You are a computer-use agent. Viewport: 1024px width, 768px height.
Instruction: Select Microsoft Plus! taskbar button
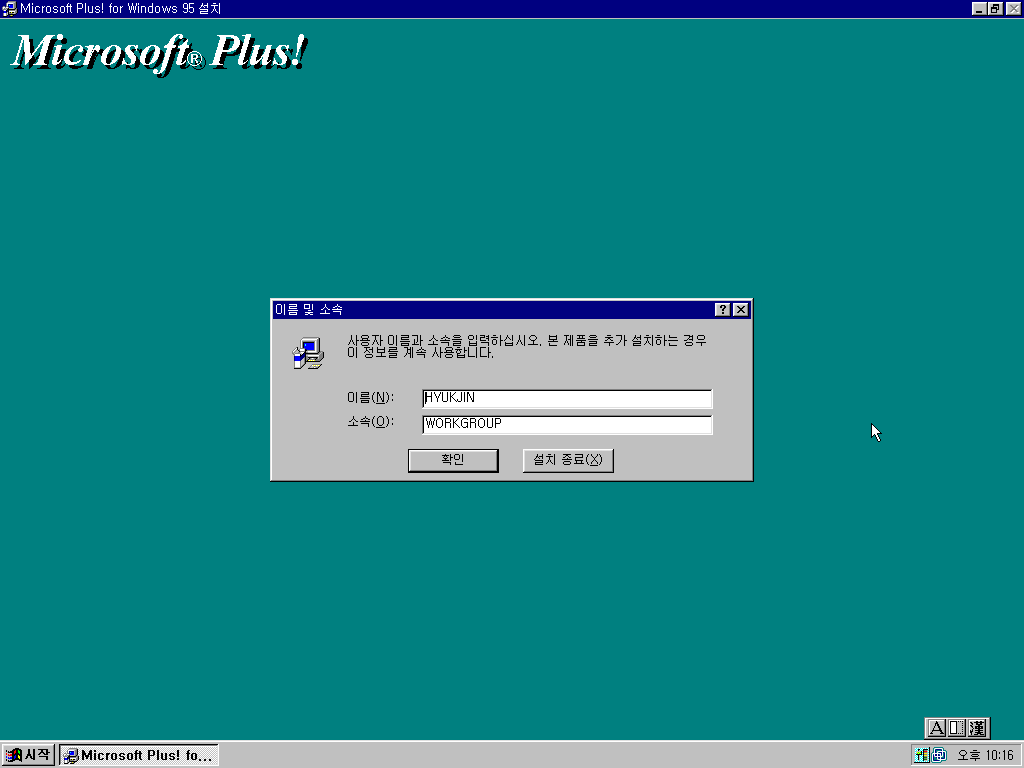click(x=138, y=755)
